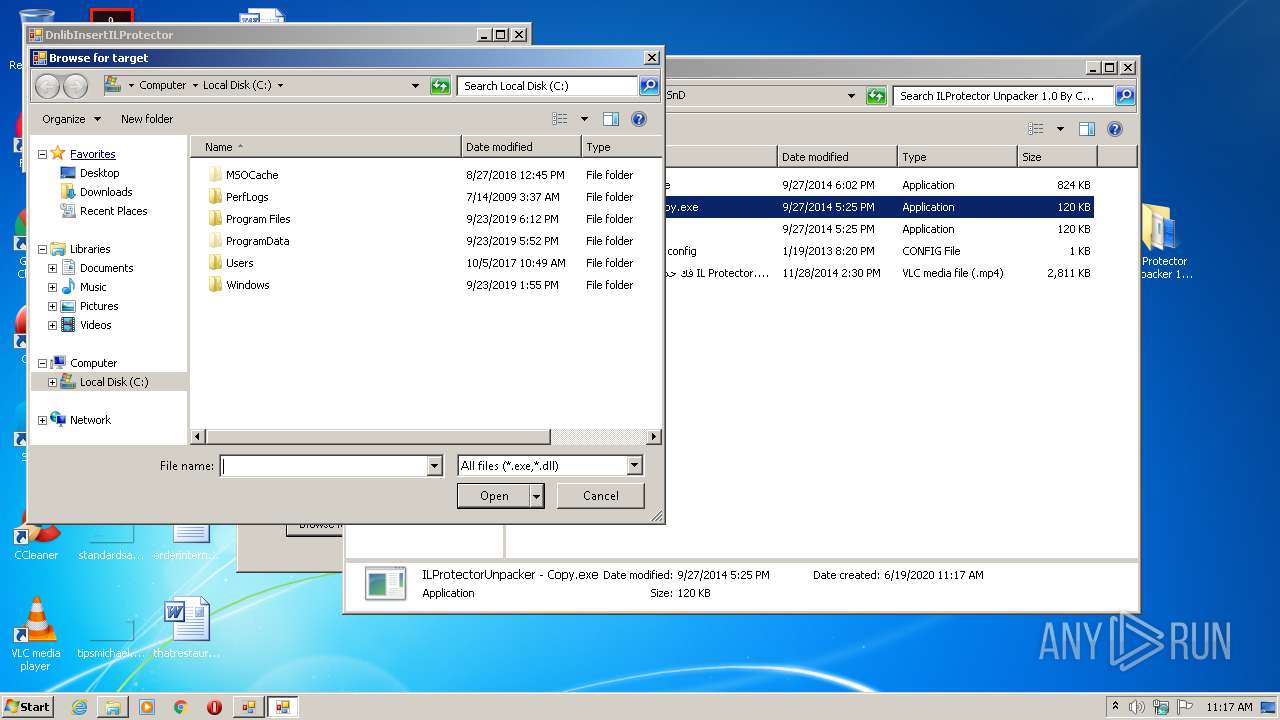The width and height of the screenshot is (1280, 720).
Task: Expand the Videos library node
Action: pos(53,325)
